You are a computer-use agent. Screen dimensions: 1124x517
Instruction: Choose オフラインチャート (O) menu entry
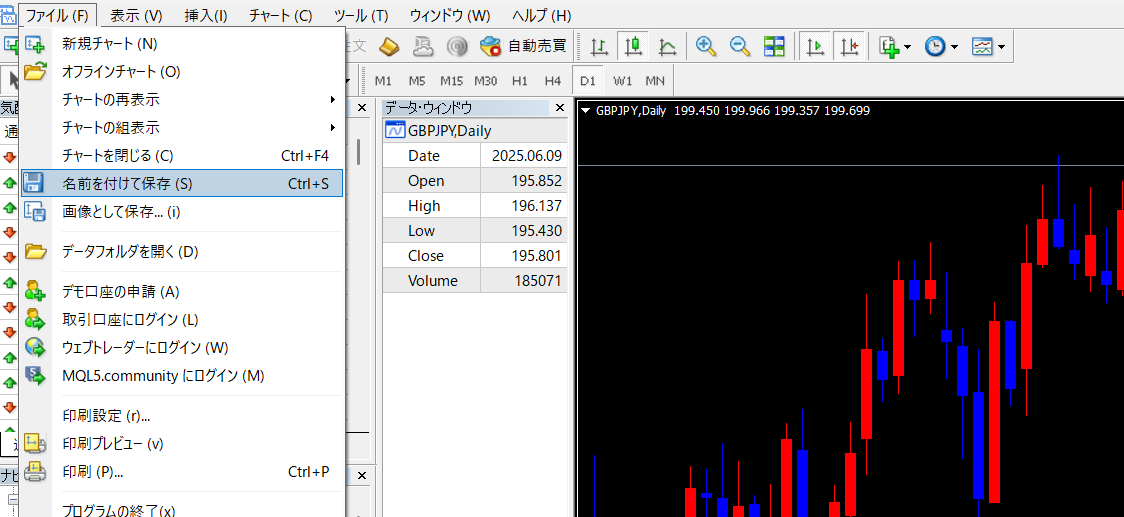182,72
